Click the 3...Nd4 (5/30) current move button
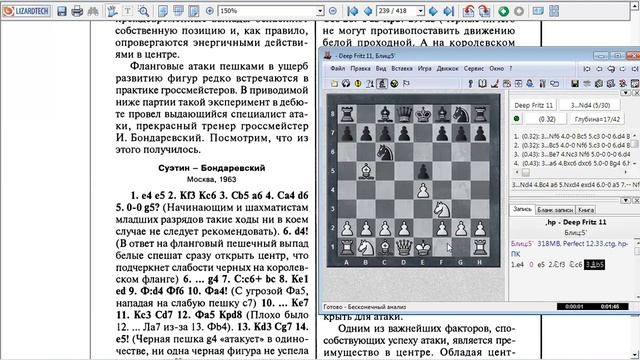This screenshot has width=640, height=360. (x=590, y=105)
